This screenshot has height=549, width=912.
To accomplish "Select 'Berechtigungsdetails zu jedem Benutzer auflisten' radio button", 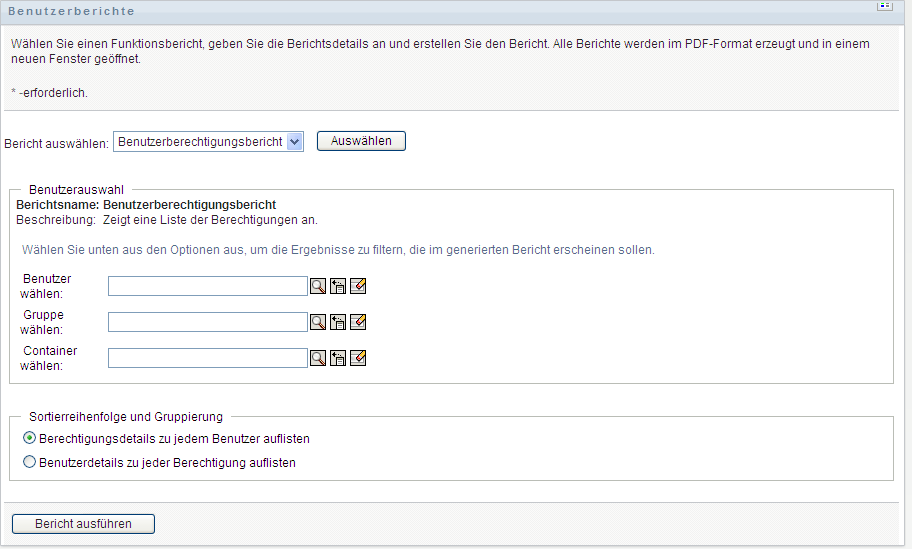I will (29, 439).
